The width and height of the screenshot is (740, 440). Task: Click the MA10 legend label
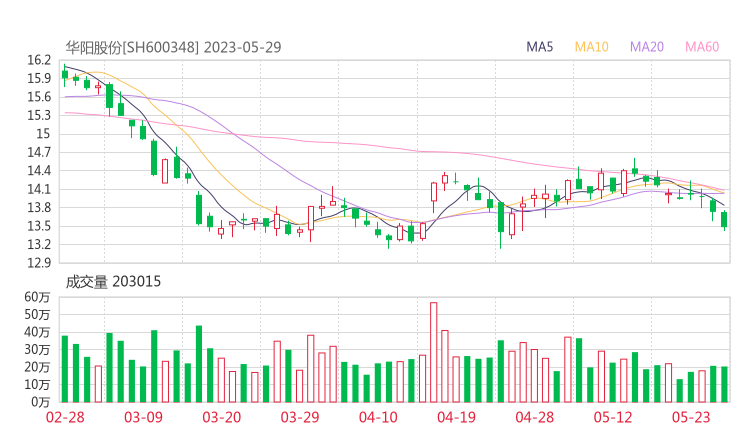pyautogui.click(x=591, y=47)
